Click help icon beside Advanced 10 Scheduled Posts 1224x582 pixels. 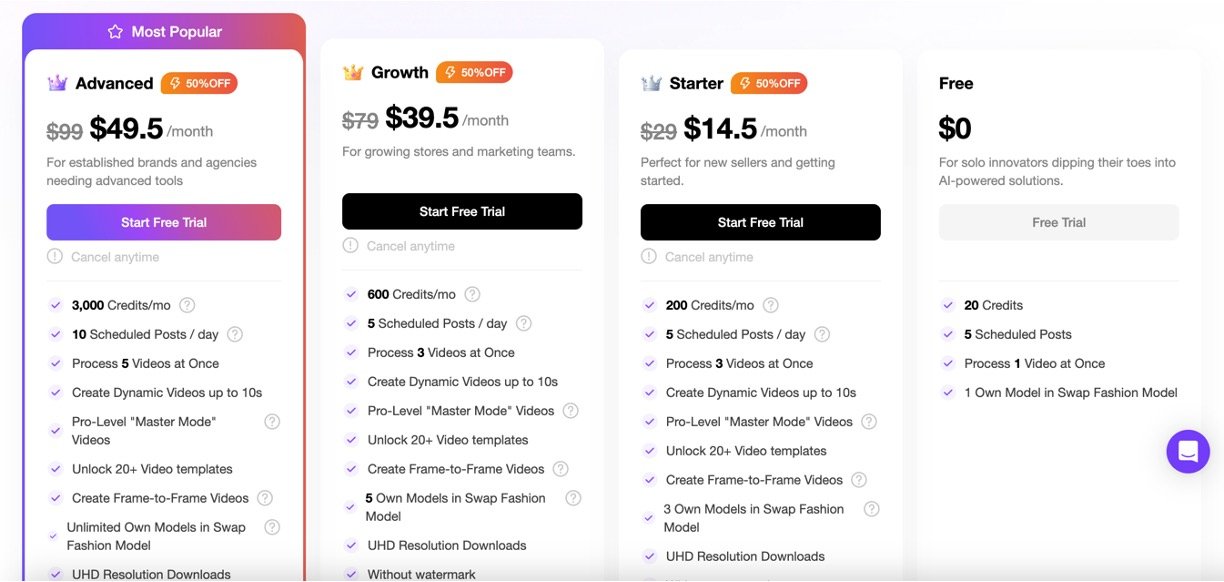tap(235, 335)
